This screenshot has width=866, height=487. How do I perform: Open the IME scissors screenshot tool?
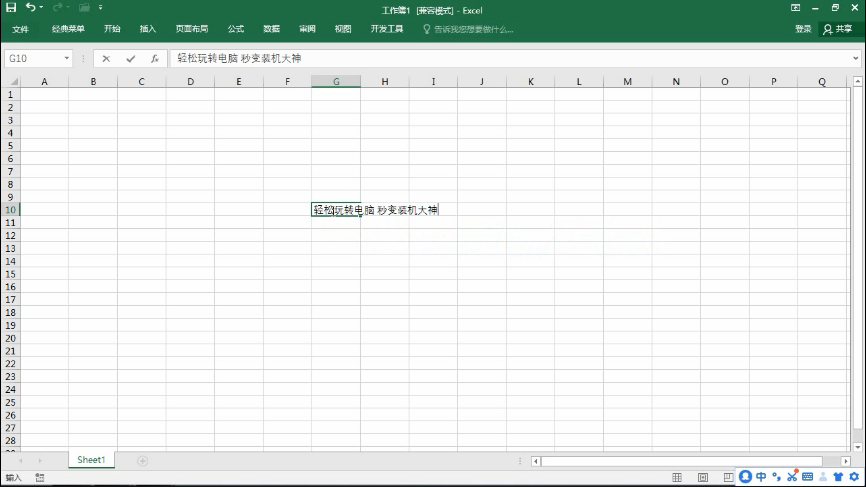792,477
